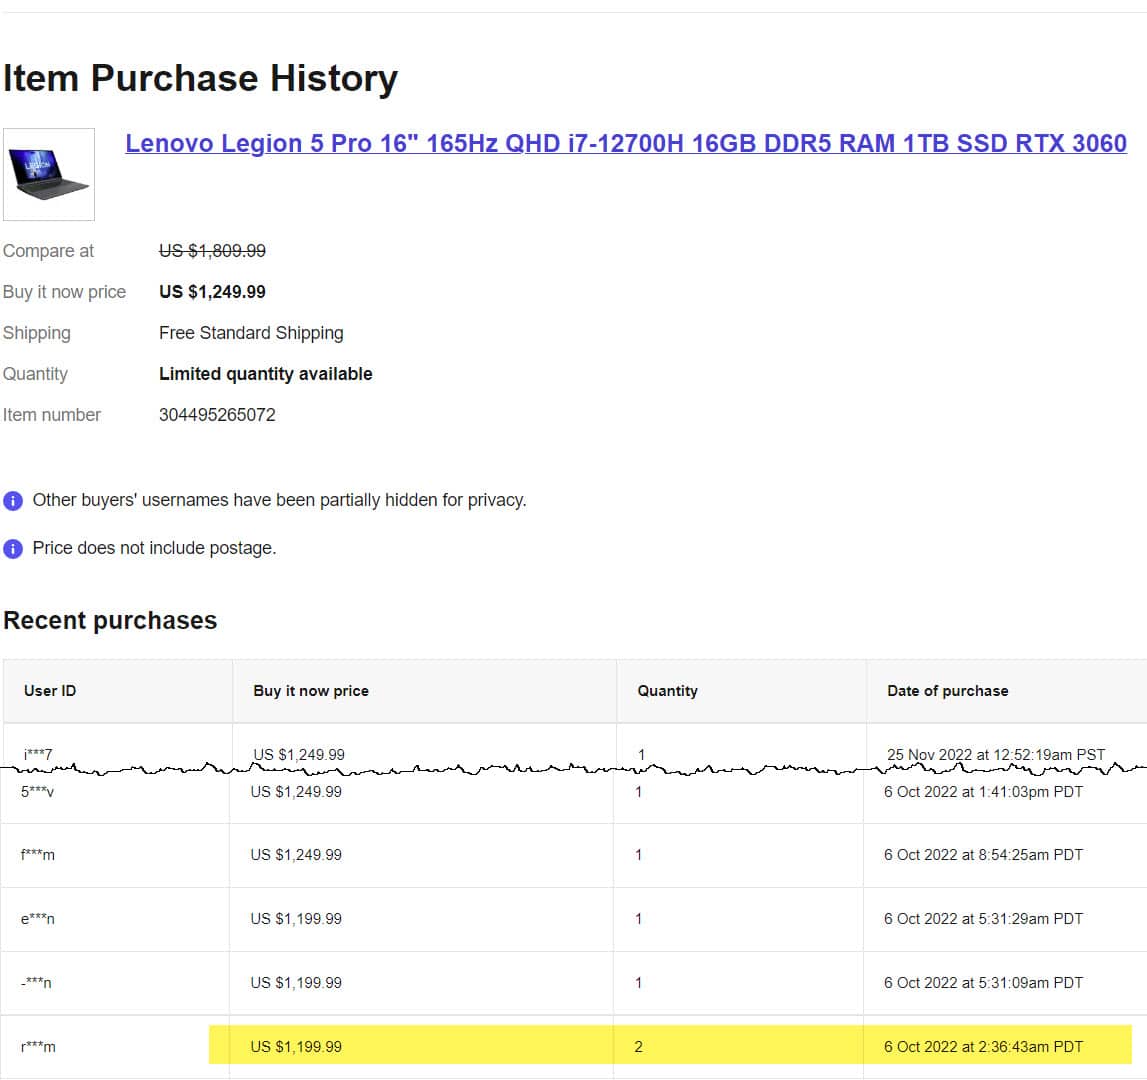Click the US $1,249.99 price in i***7 row

[299, 754]
